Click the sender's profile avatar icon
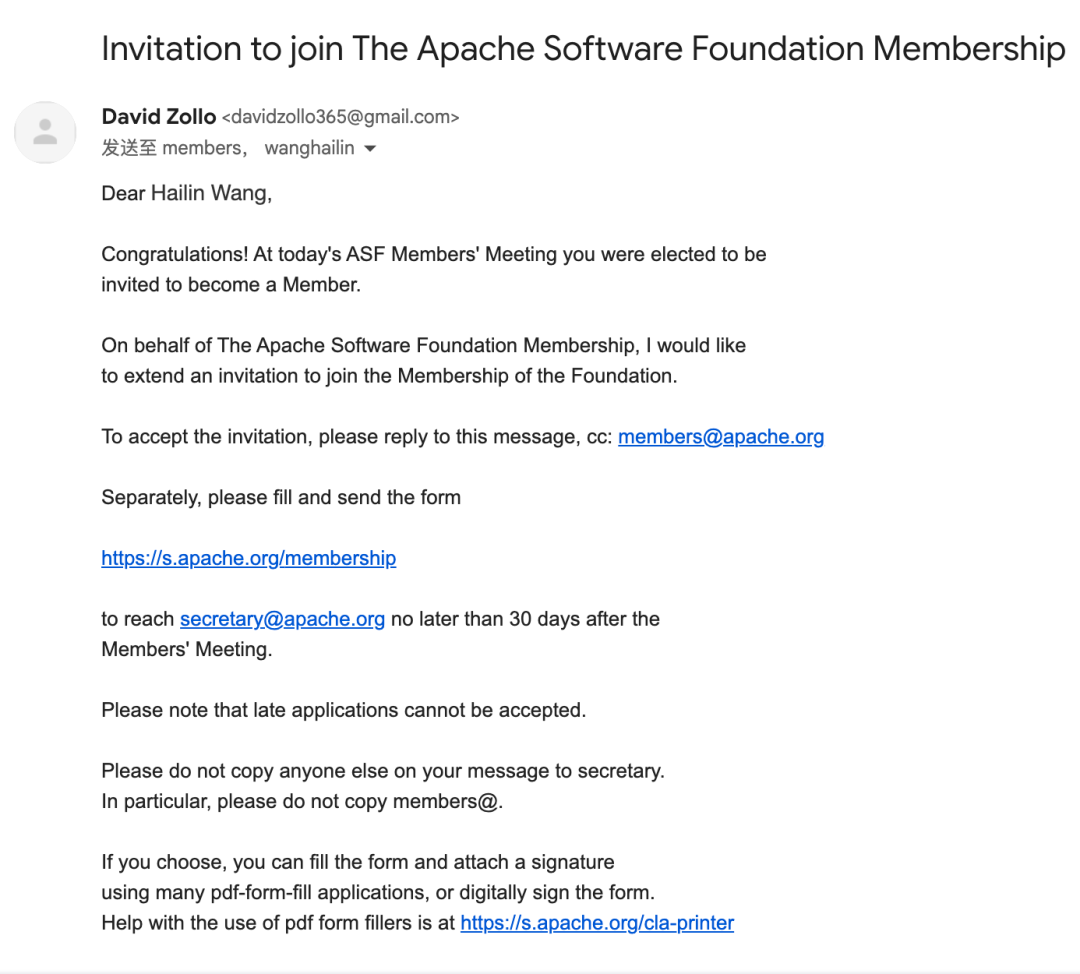The width and height of the screenshot is (1080, 974). click(45, 132)
